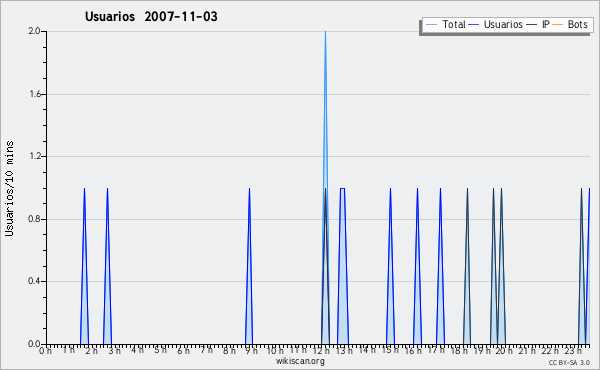This screenshot has height=370, width=600.
Task: Click the dark IP spike after 18 h
Action: coord(467,266)
